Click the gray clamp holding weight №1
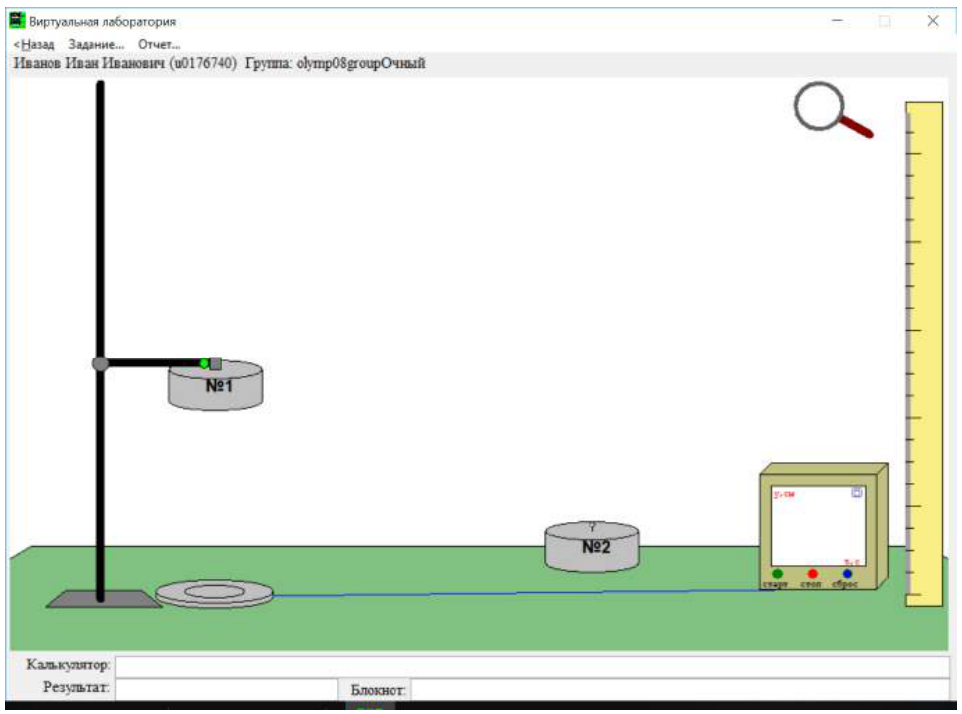This screenshot has height=714, width=962. [x=215, y=364]
